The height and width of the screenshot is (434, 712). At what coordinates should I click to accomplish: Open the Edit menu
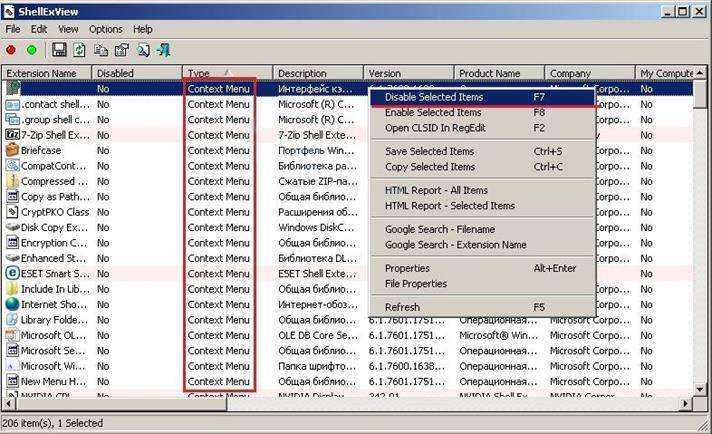39,29
